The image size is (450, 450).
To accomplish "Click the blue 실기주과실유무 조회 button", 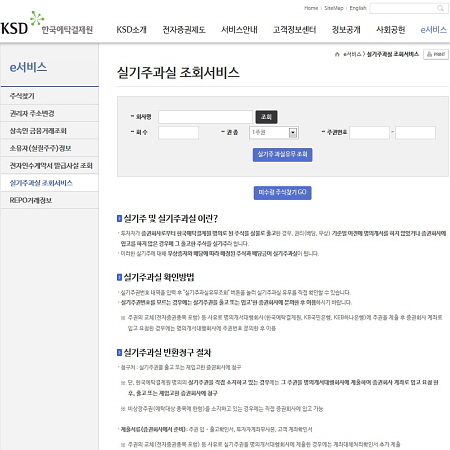I will pos(282,155).
